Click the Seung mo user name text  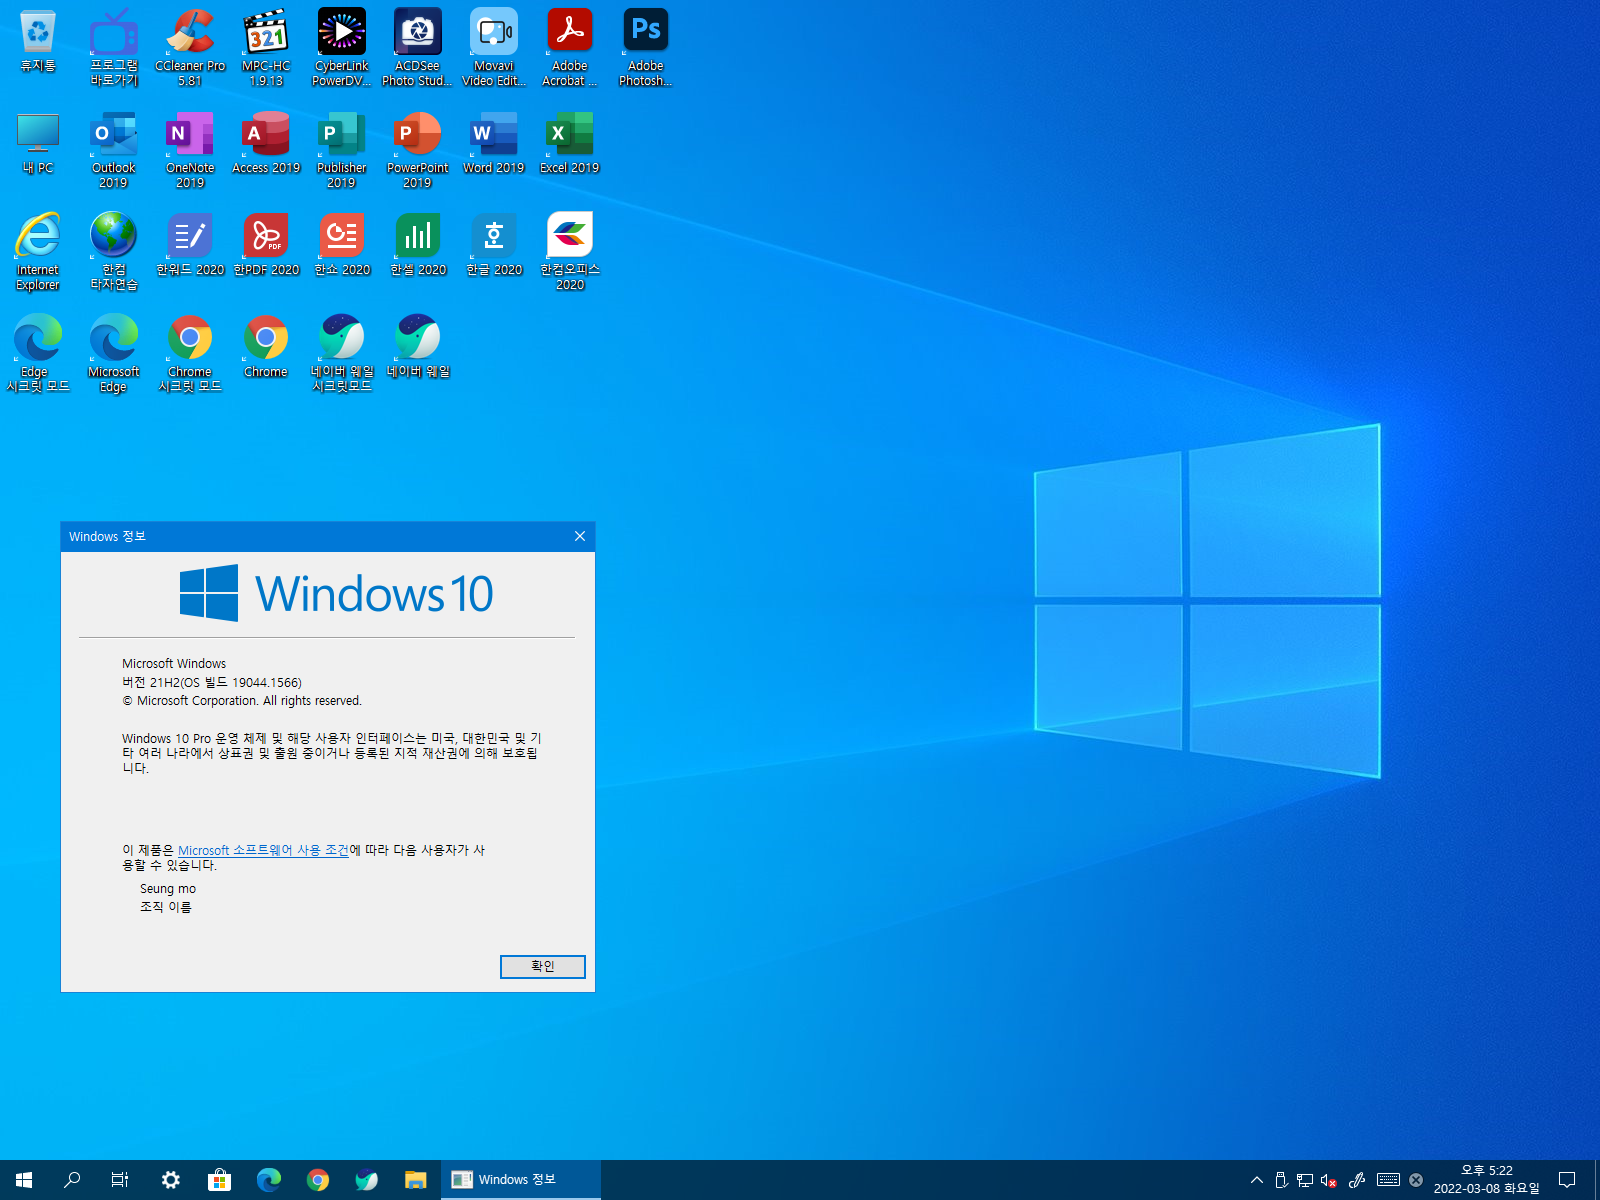pyautogui.click(x=168, y=888)
